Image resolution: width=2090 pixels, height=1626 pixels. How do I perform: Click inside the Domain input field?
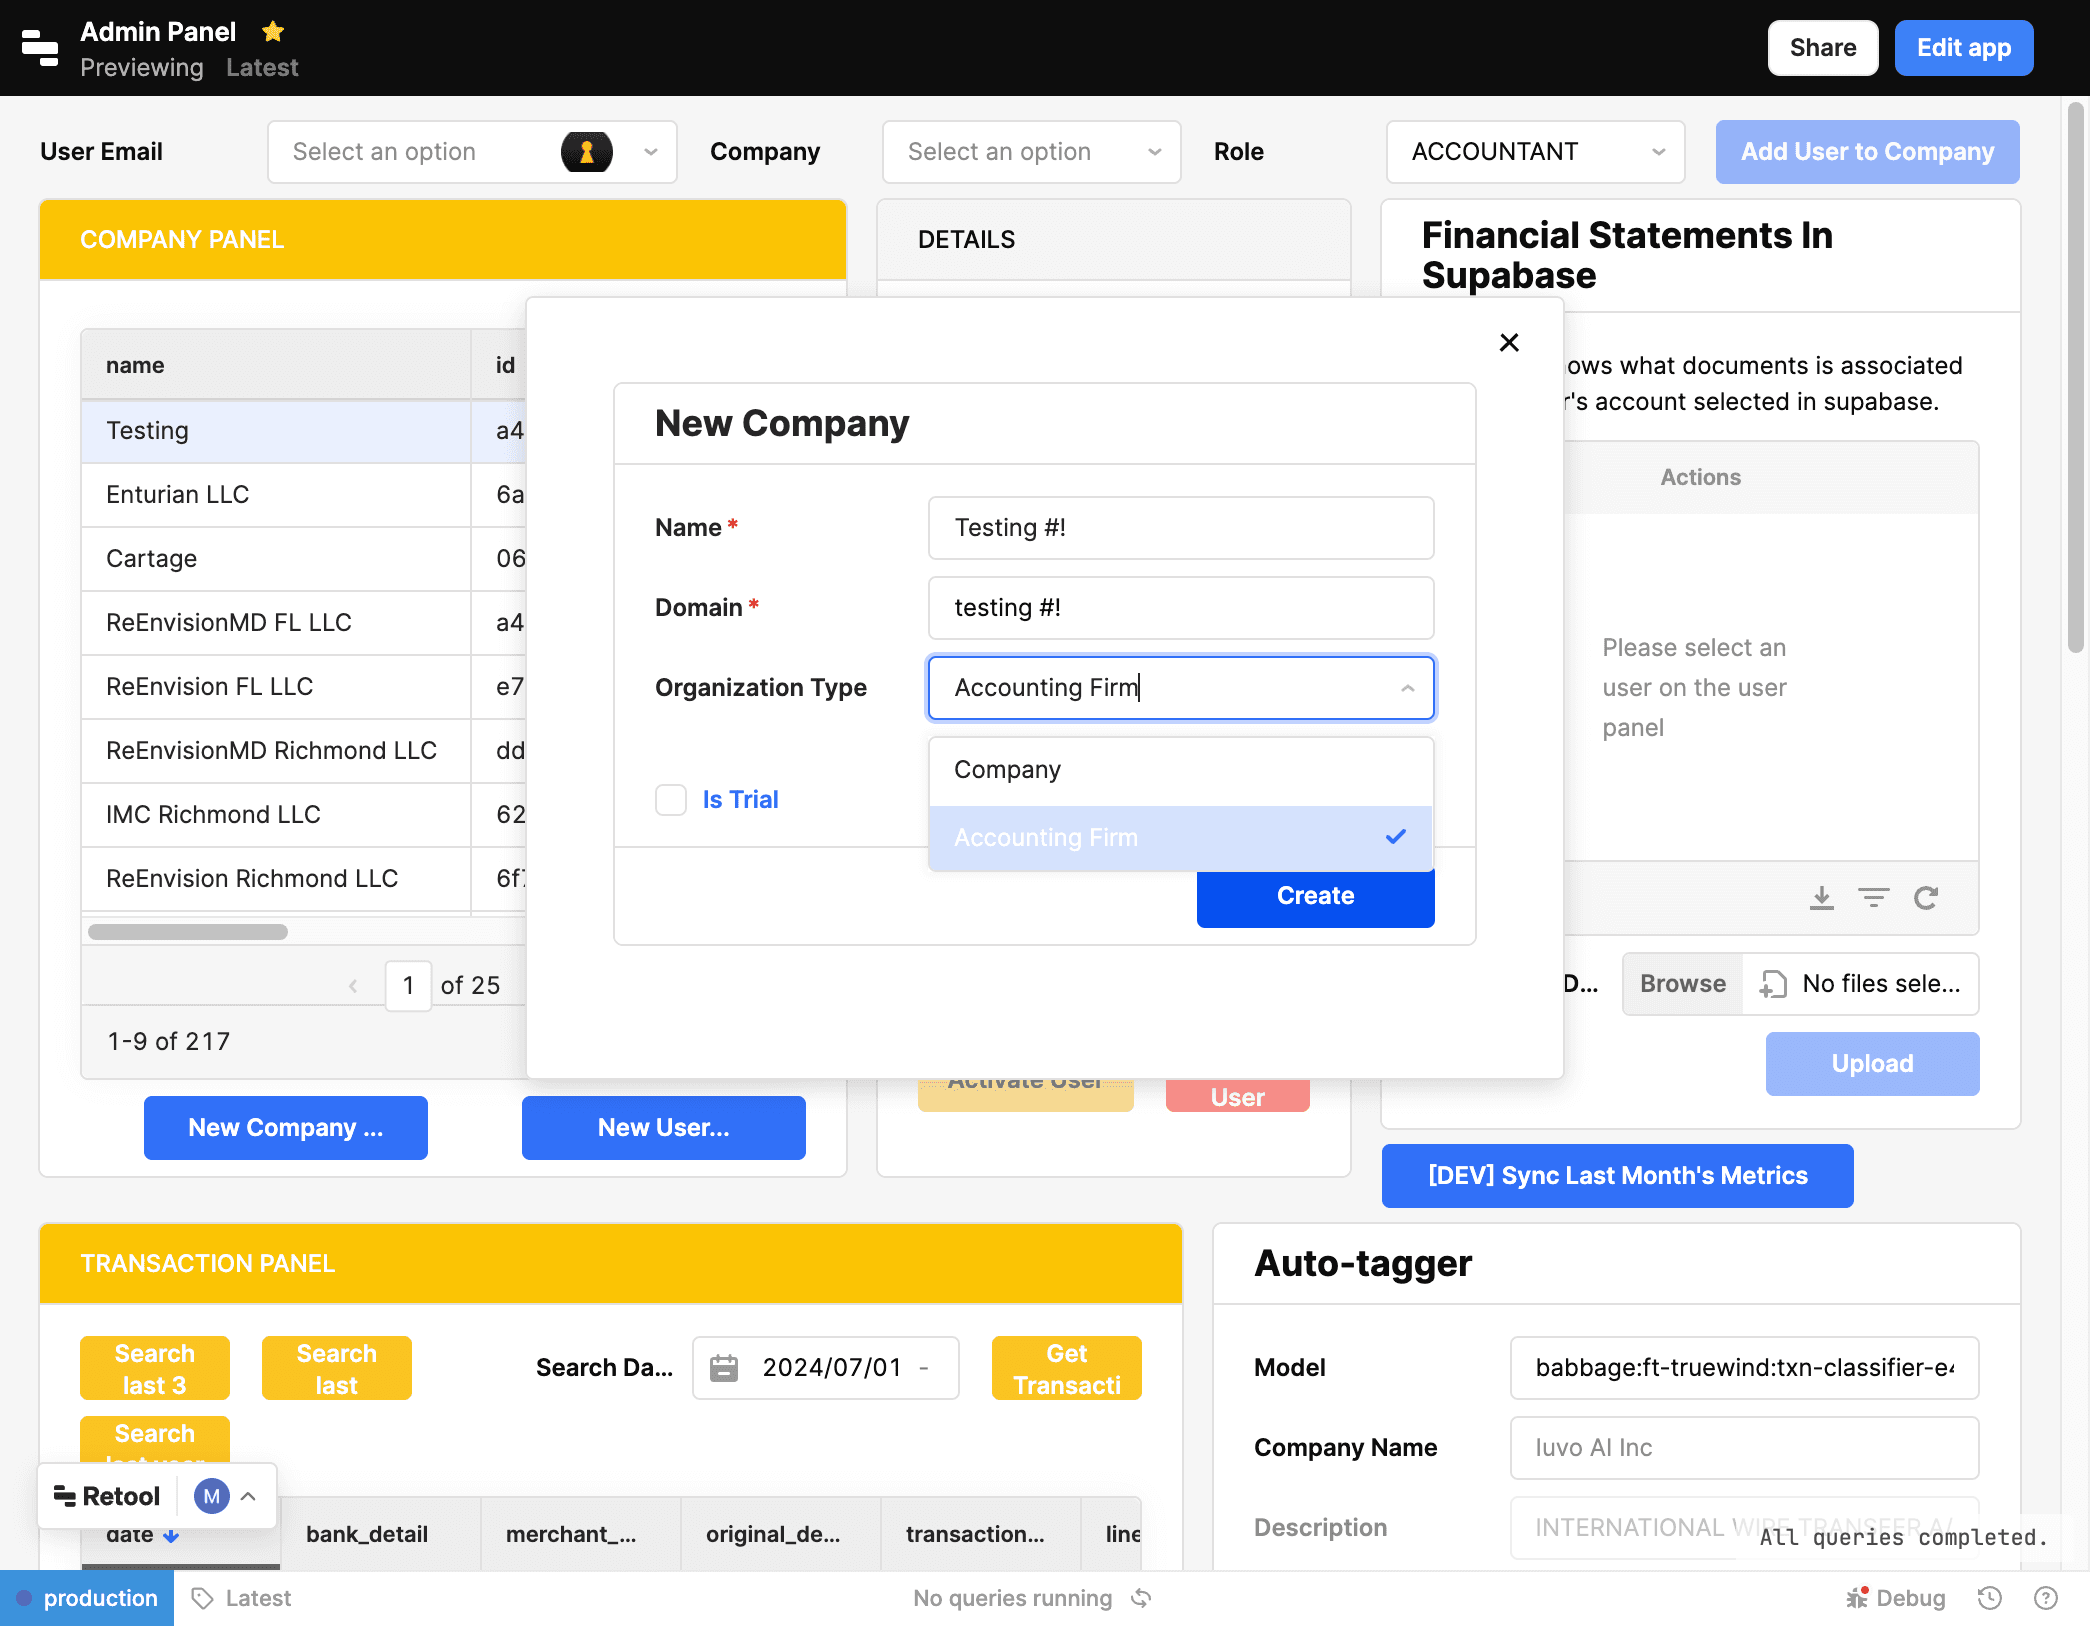coord(1180,607)
